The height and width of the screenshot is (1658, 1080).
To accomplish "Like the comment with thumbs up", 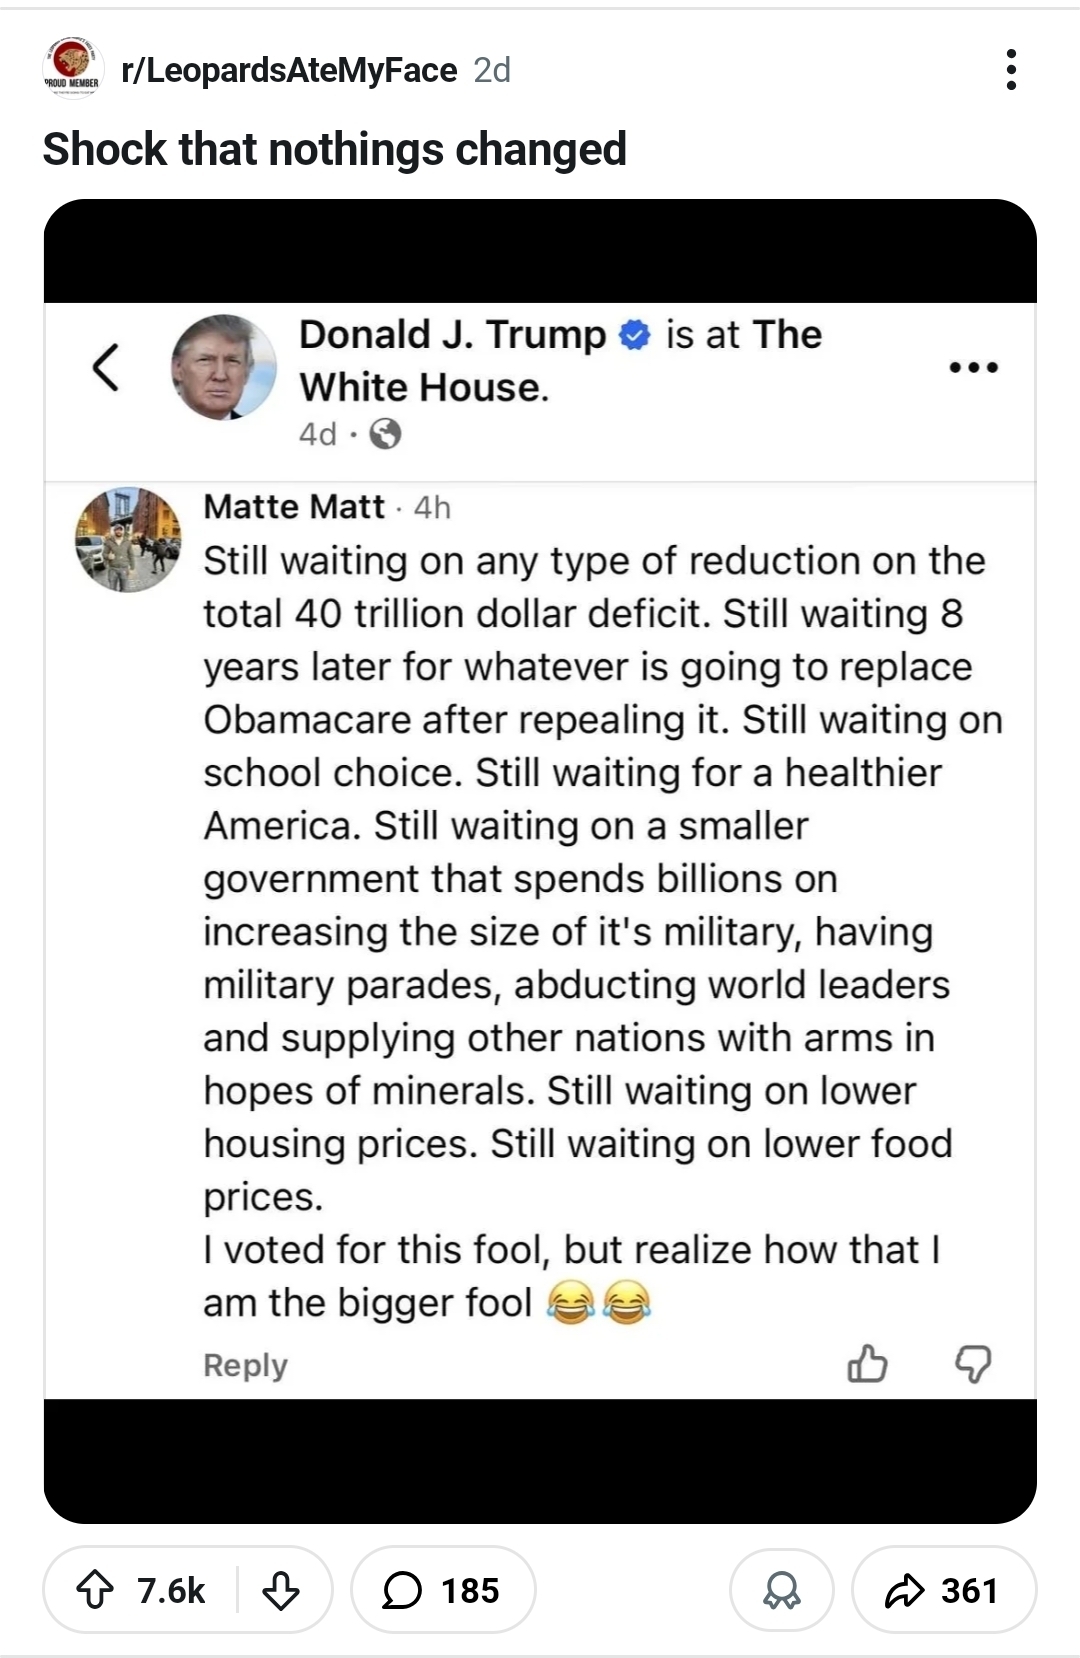I will coord(867,1363).
